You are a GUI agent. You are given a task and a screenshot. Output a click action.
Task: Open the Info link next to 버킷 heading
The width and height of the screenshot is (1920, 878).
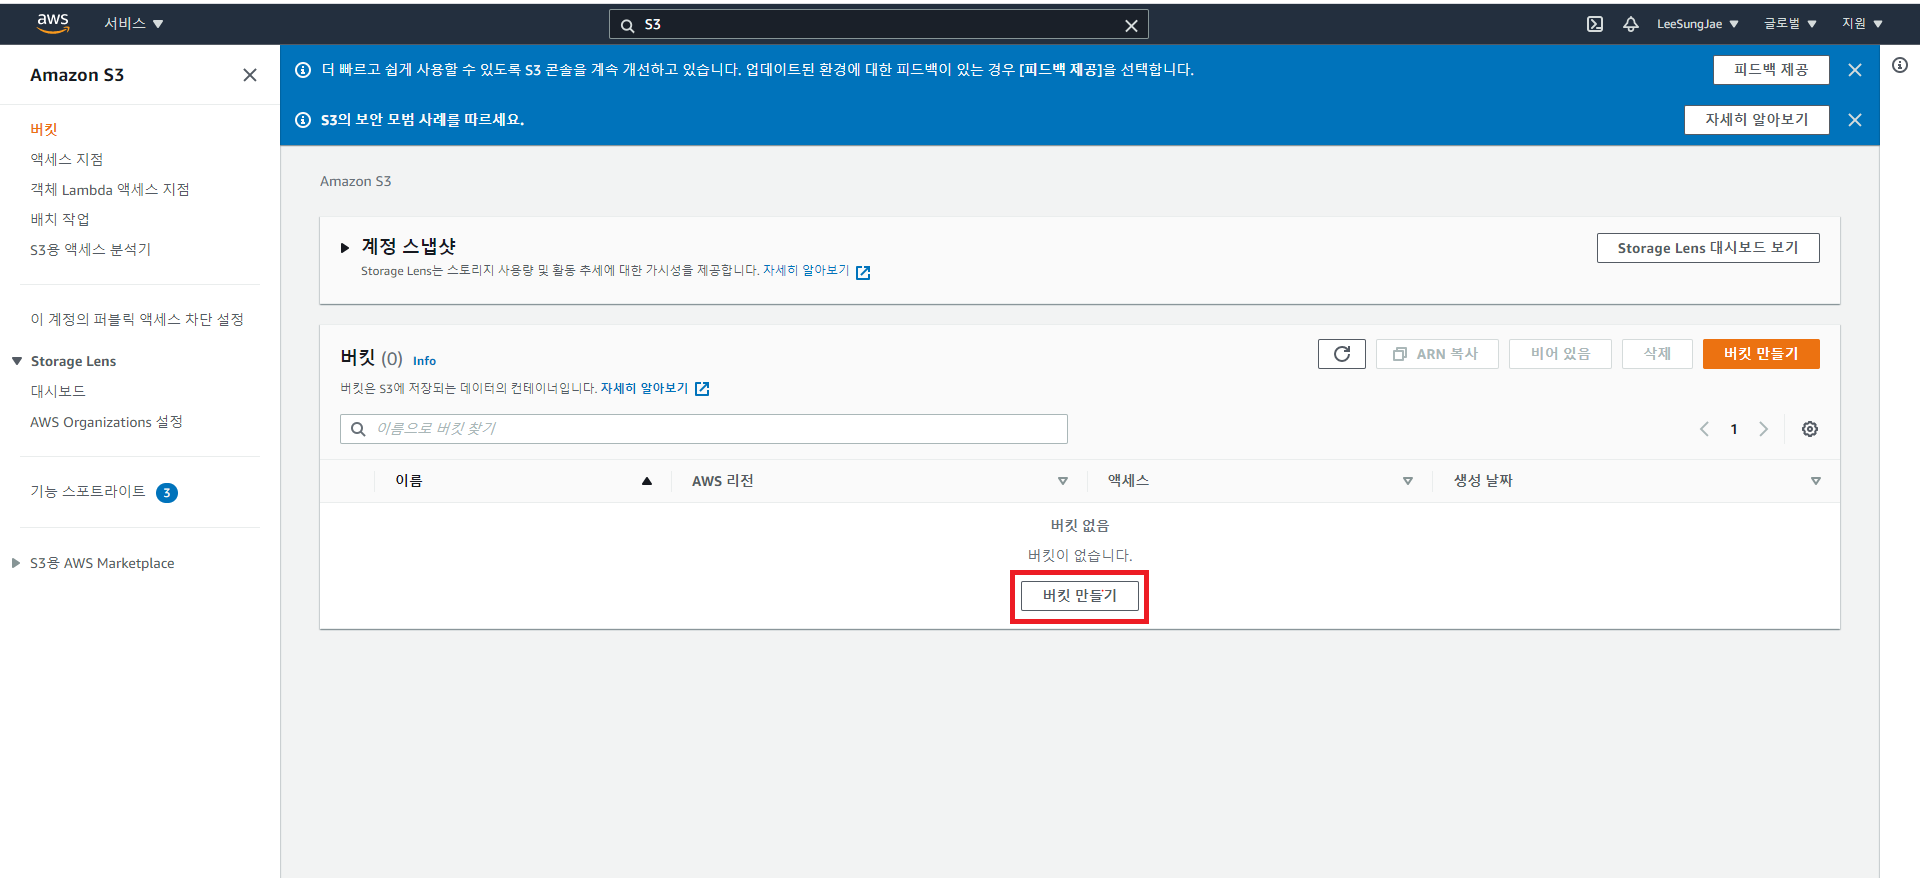coord(424,361)
